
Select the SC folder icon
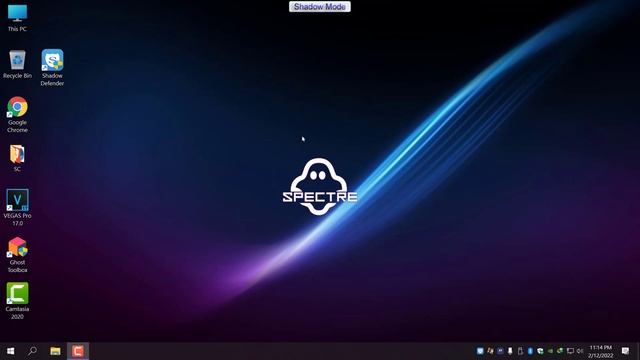pyautogui.click(x=17, y=158)
